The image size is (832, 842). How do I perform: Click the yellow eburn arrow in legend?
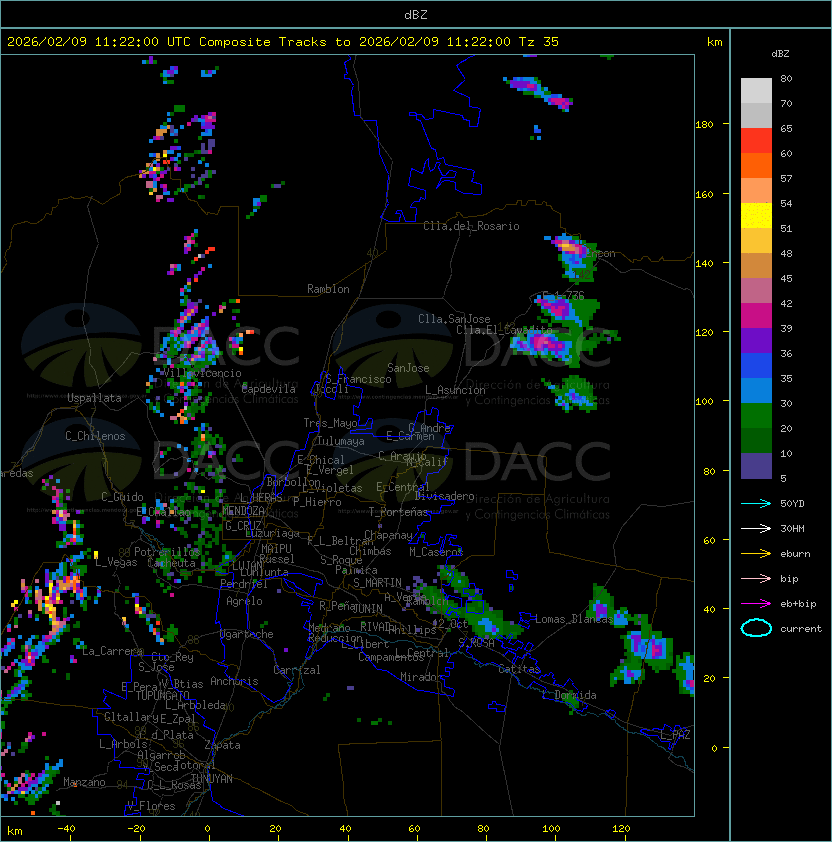pyautogui.click(x=756, y=554)
